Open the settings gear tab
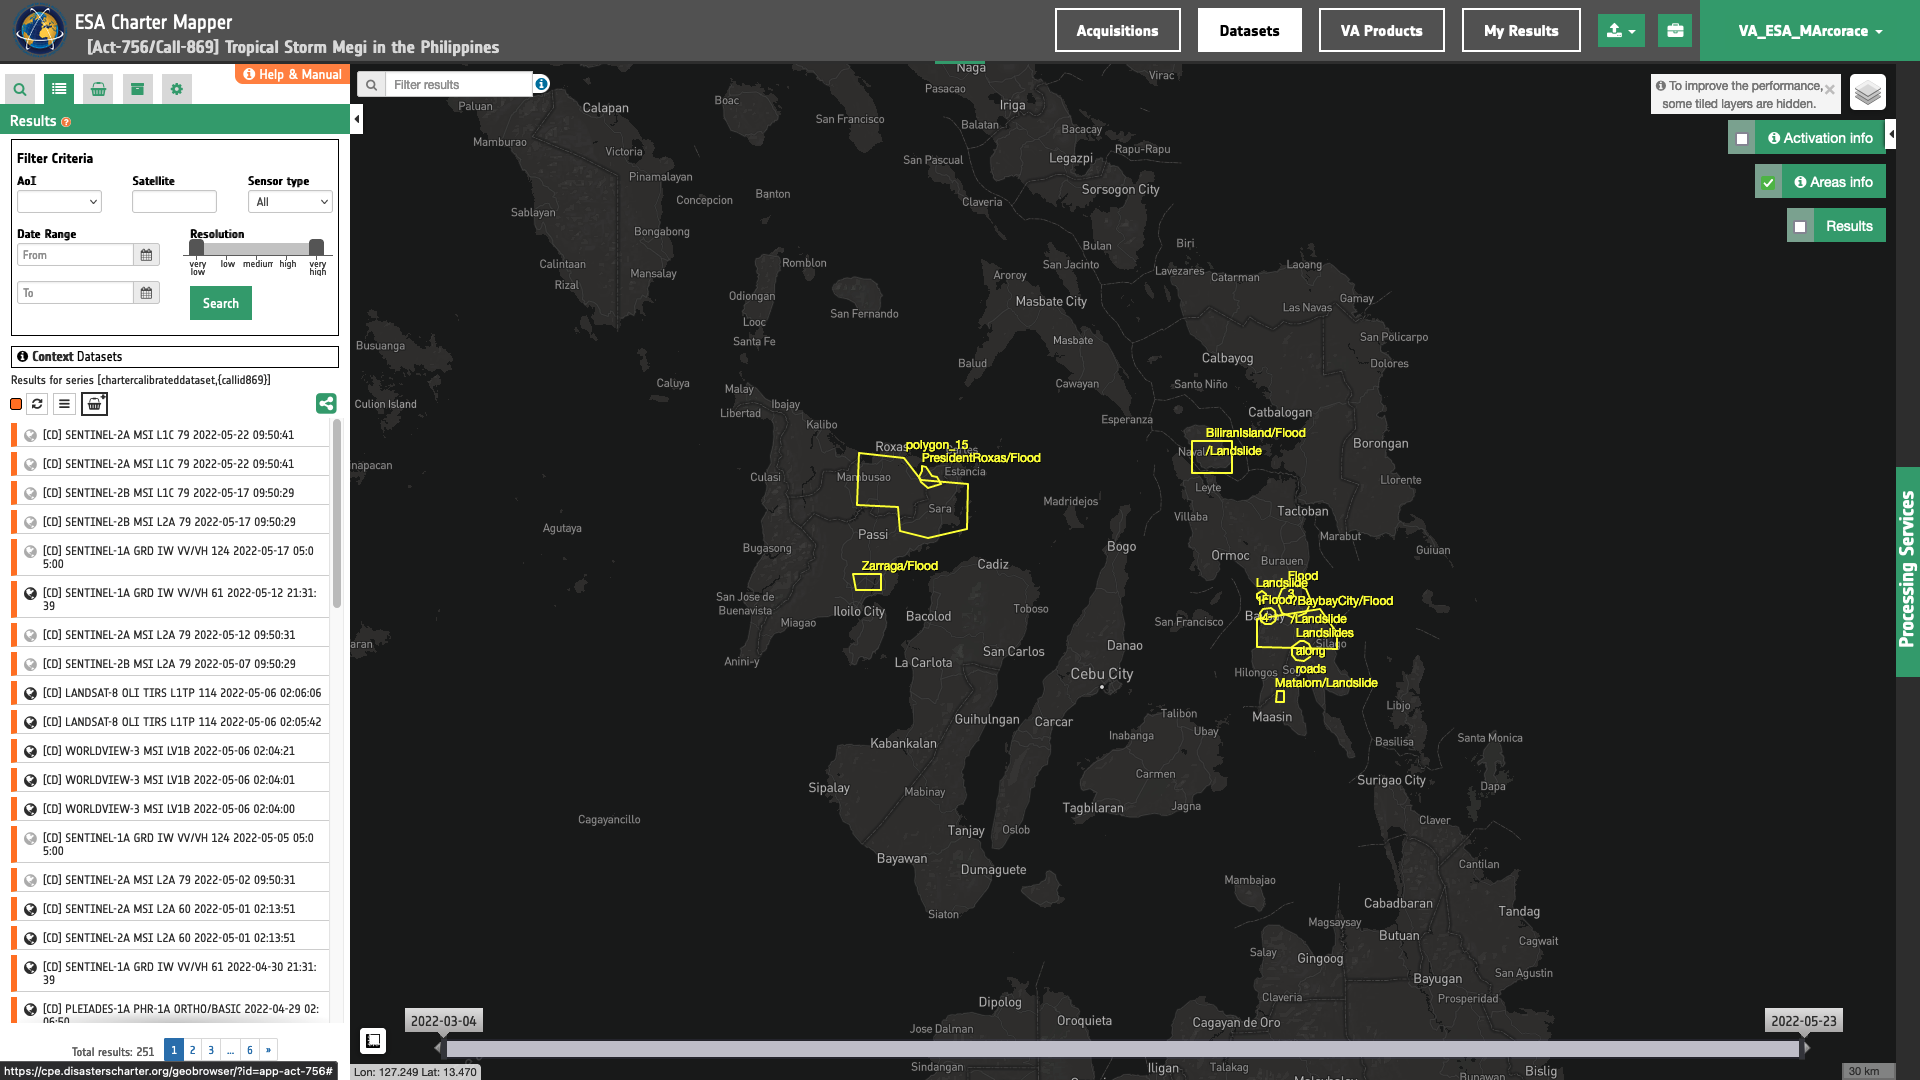The width and height of the screenshot is (1920, 1080). tap(177, 89)
